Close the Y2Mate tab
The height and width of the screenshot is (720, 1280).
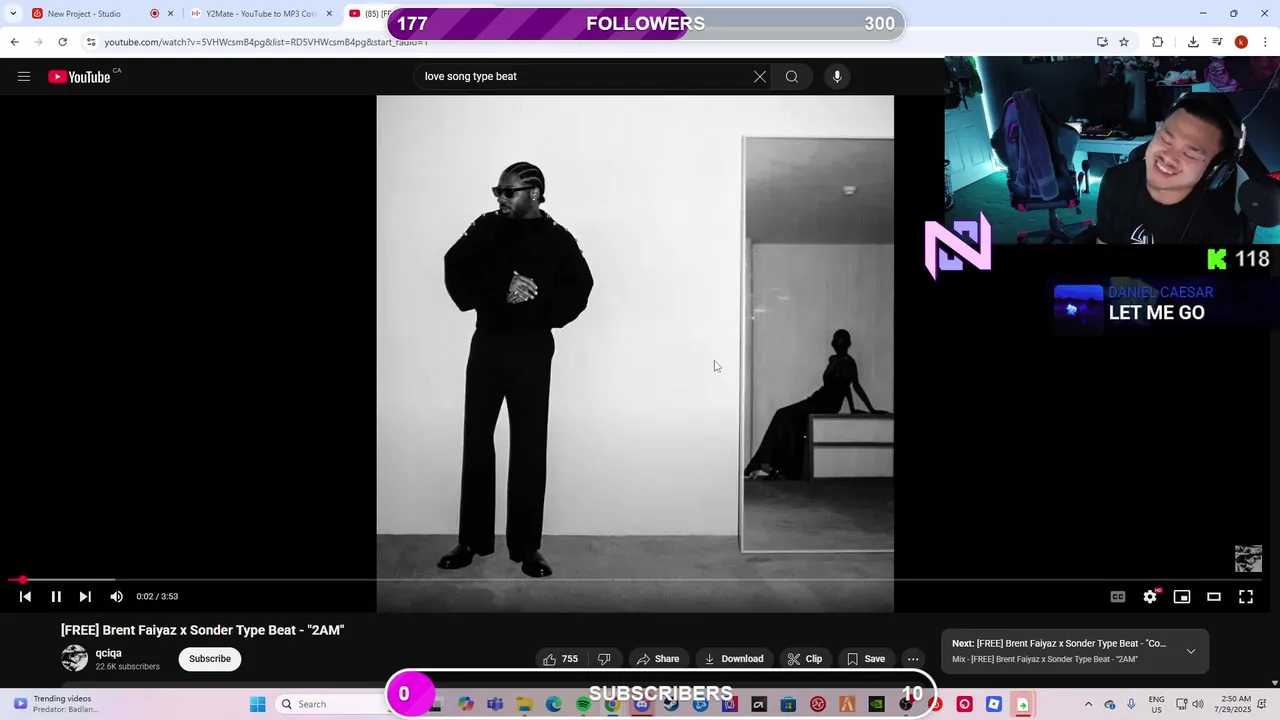[x=329, y=14]
